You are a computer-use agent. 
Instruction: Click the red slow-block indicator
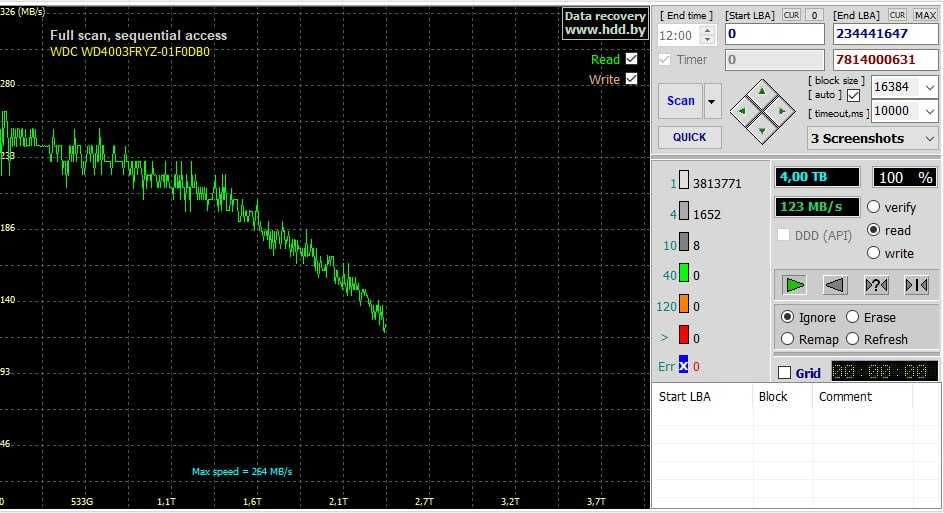684,334
